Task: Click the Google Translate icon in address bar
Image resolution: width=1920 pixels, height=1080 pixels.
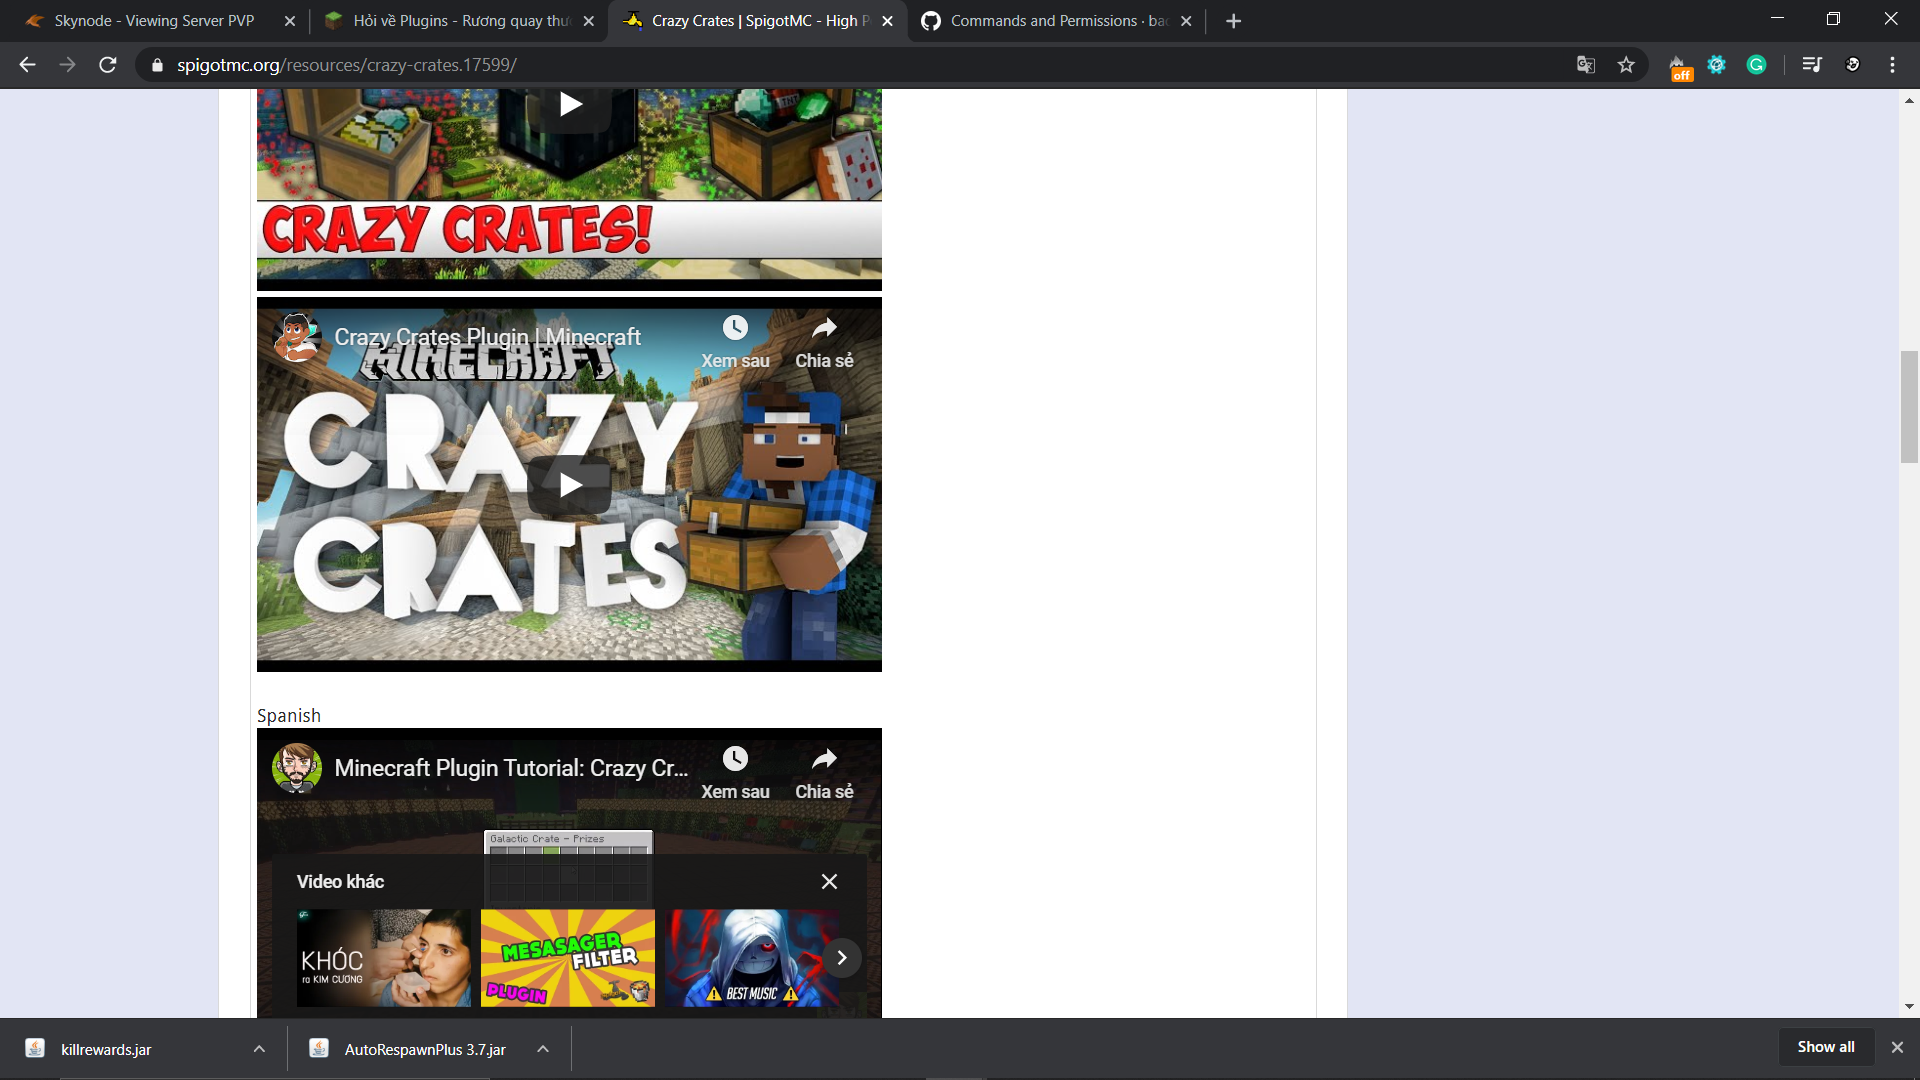Action: 1585,65
